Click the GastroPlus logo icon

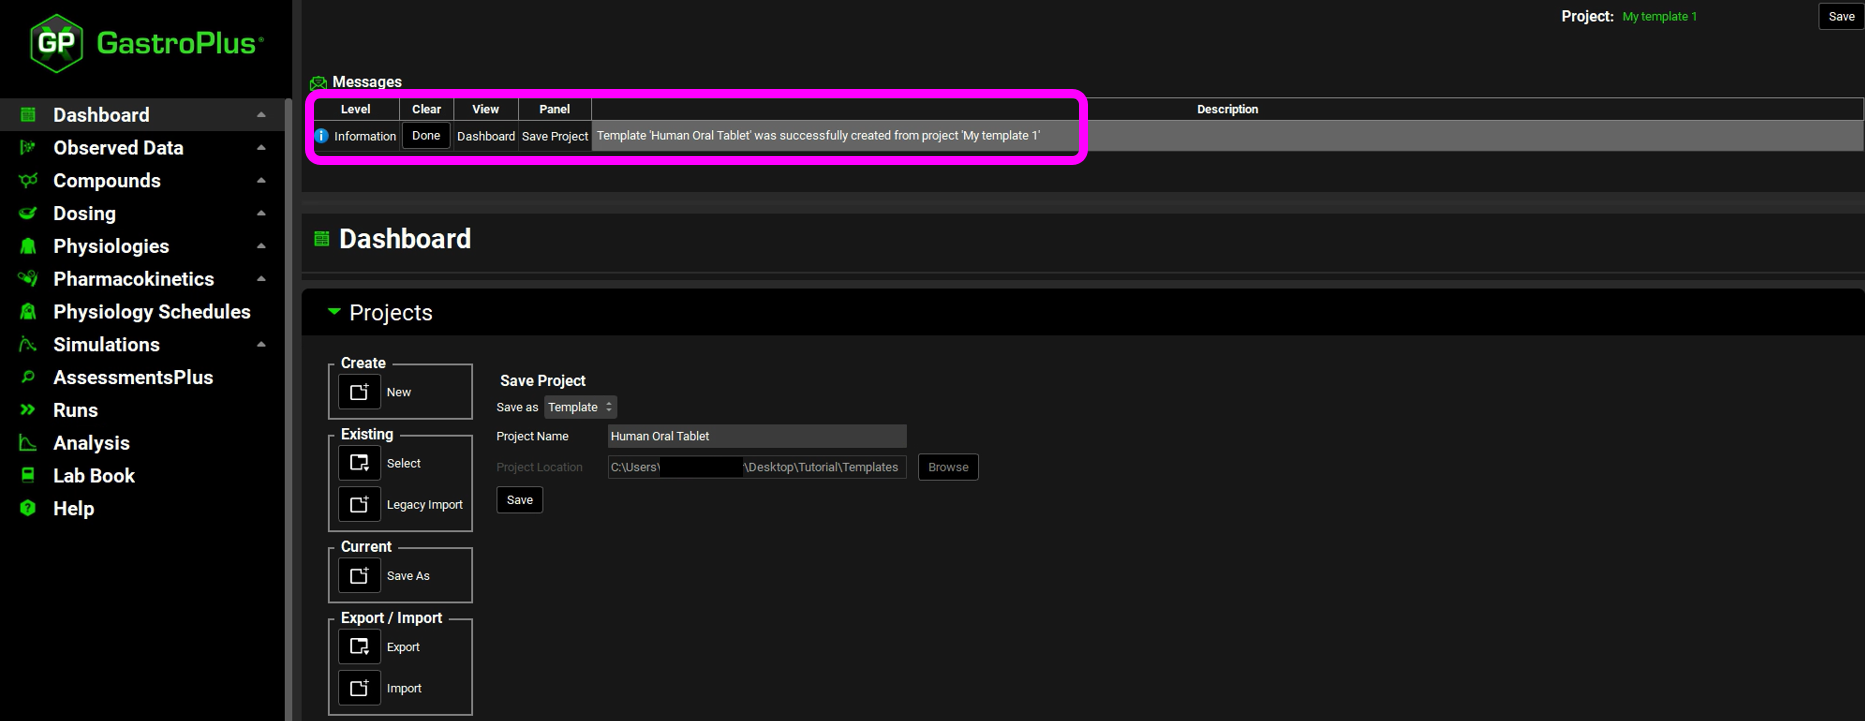(x=56, y=43)
